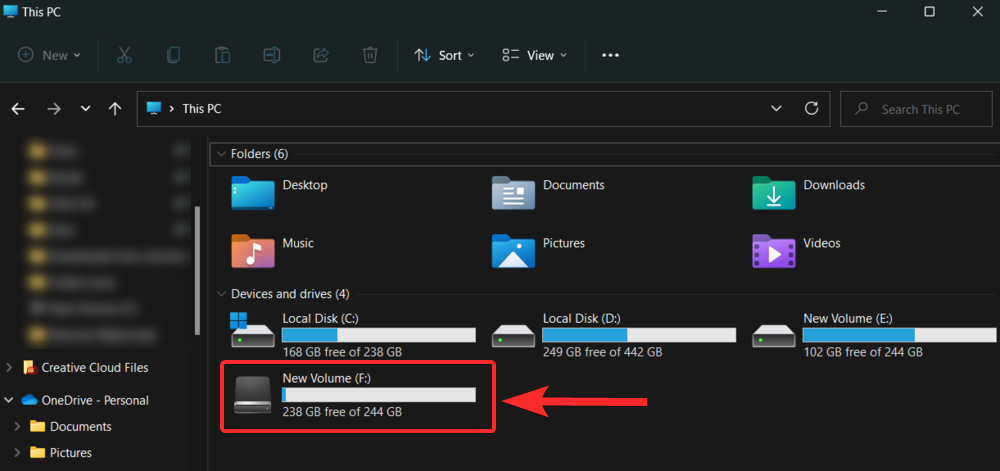Expand the address bar history dropdown
This screenshot has height=471, width=1000.
coord(776,108)
